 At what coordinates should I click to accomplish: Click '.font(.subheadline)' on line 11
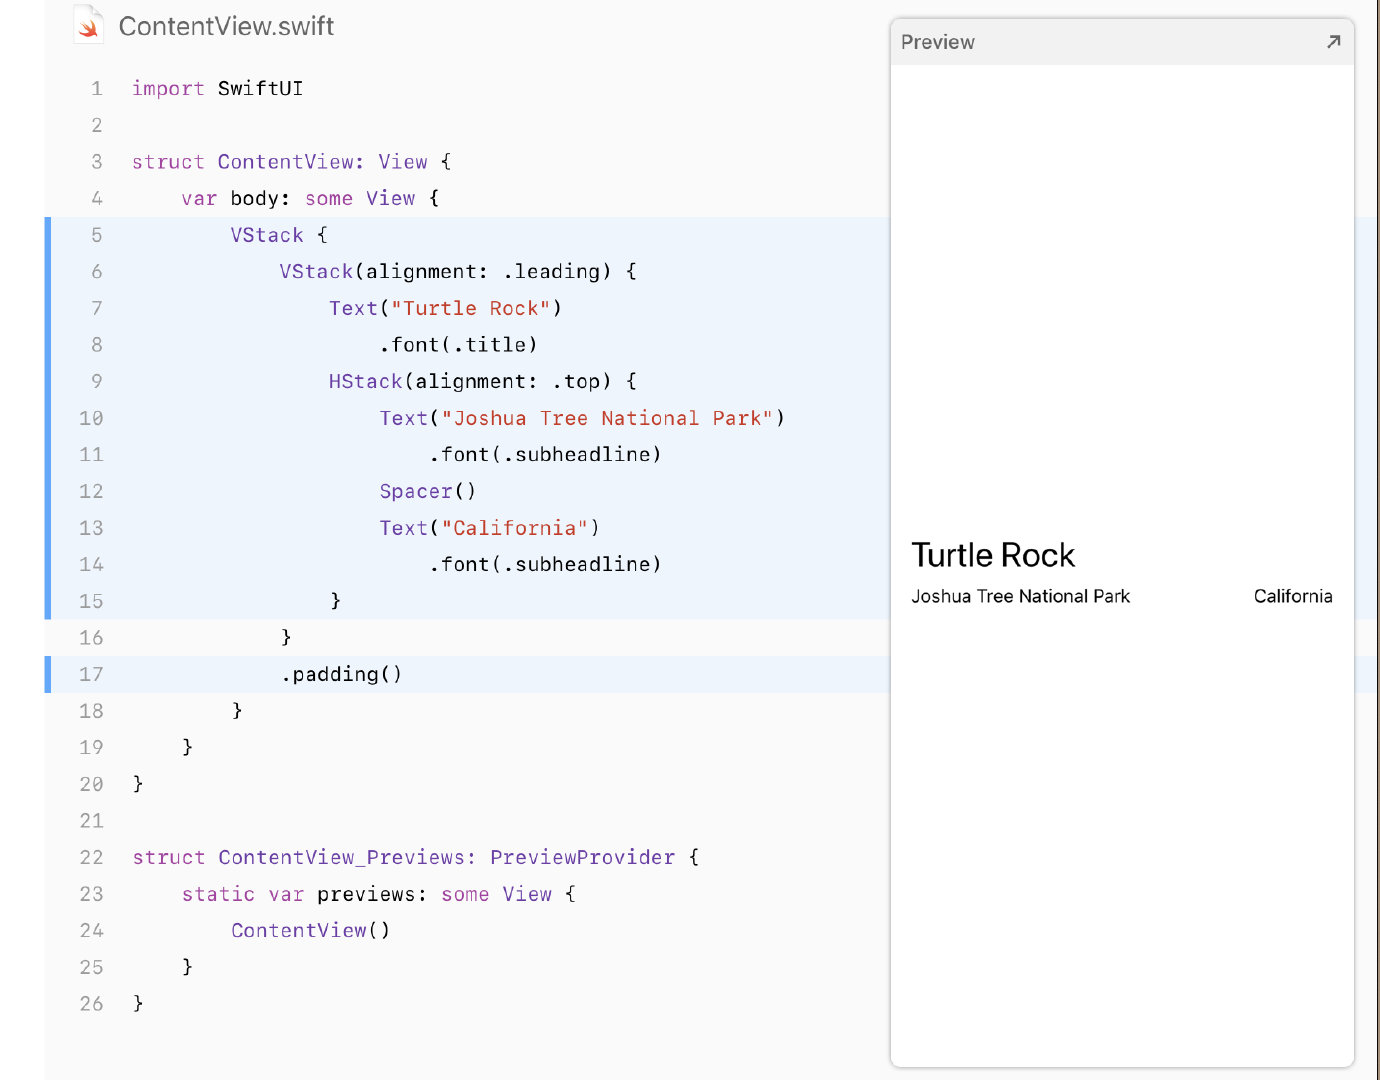545,455
